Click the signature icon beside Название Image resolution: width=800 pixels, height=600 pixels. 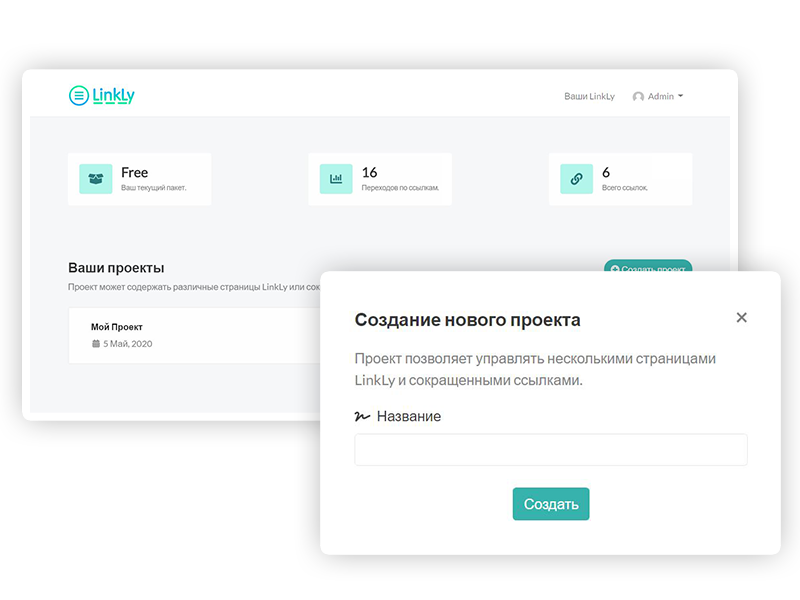pos(362,416)
